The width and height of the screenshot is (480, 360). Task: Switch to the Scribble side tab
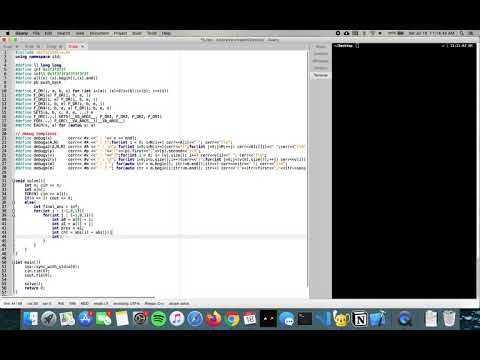tap(320, 68)
